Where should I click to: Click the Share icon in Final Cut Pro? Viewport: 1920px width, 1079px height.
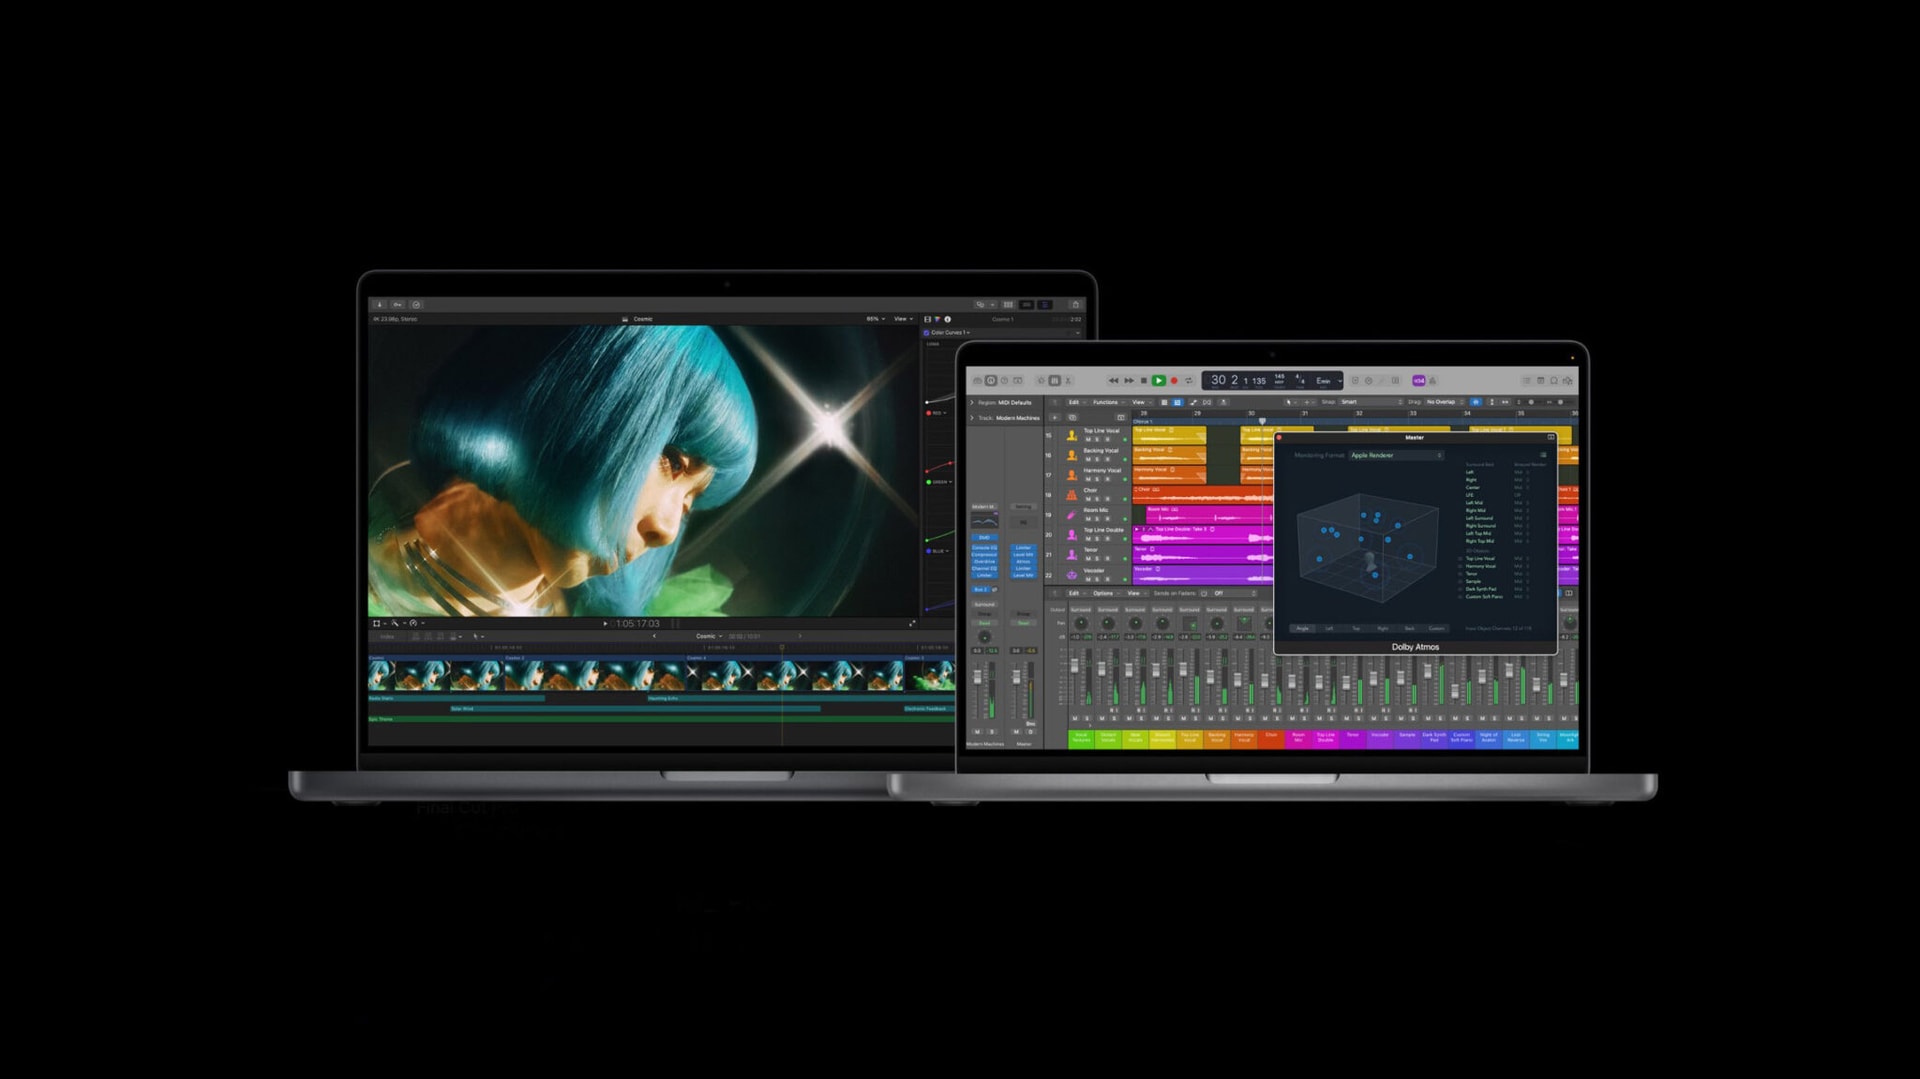point(1075,305)
